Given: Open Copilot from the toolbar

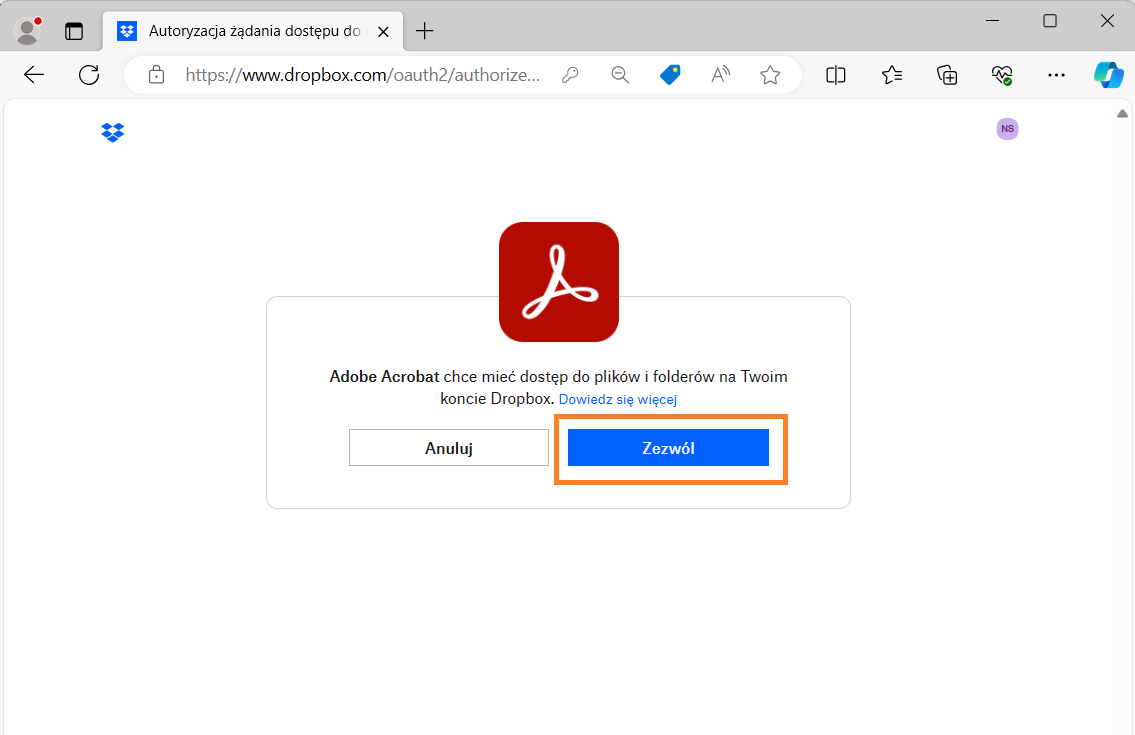Looking at the screenshot, I should click(x=1108, y=75).
